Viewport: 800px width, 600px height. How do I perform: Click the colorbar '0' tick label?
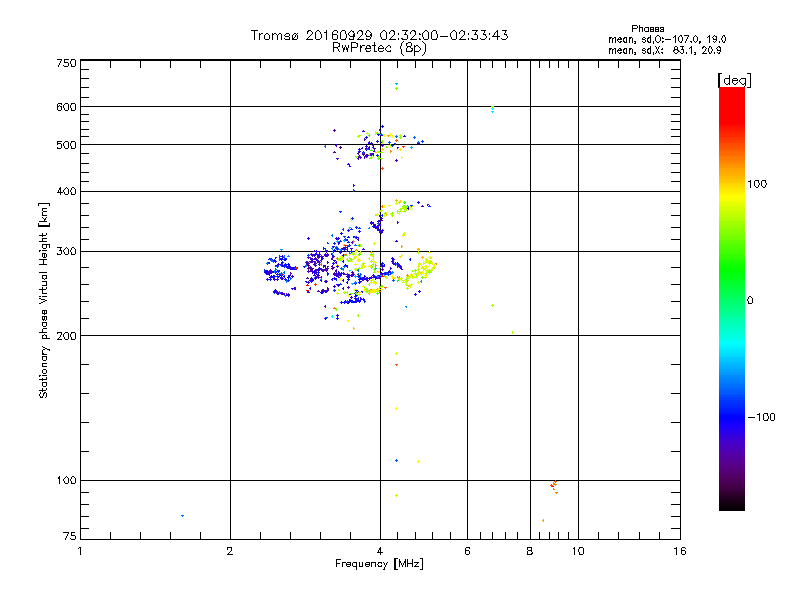coord(750,301)
